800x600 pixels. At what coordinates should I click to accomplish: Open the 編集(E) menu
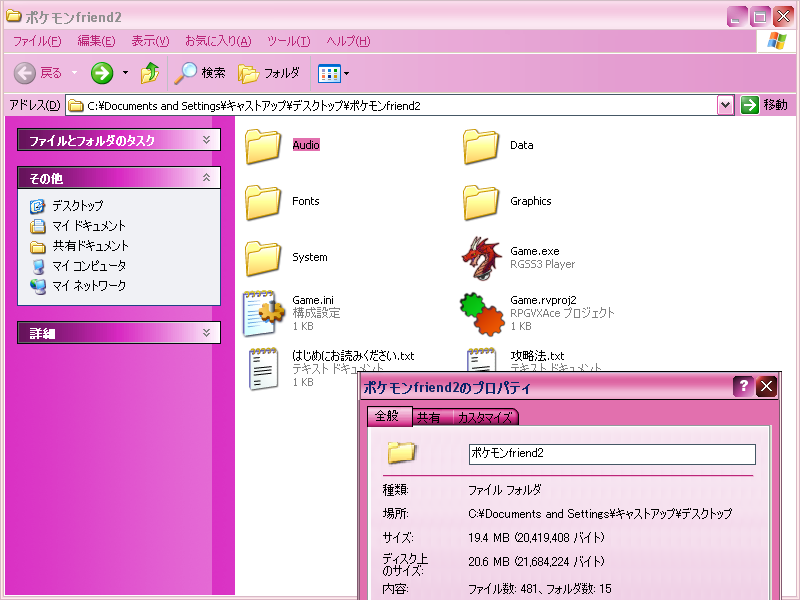coord(96,41)
